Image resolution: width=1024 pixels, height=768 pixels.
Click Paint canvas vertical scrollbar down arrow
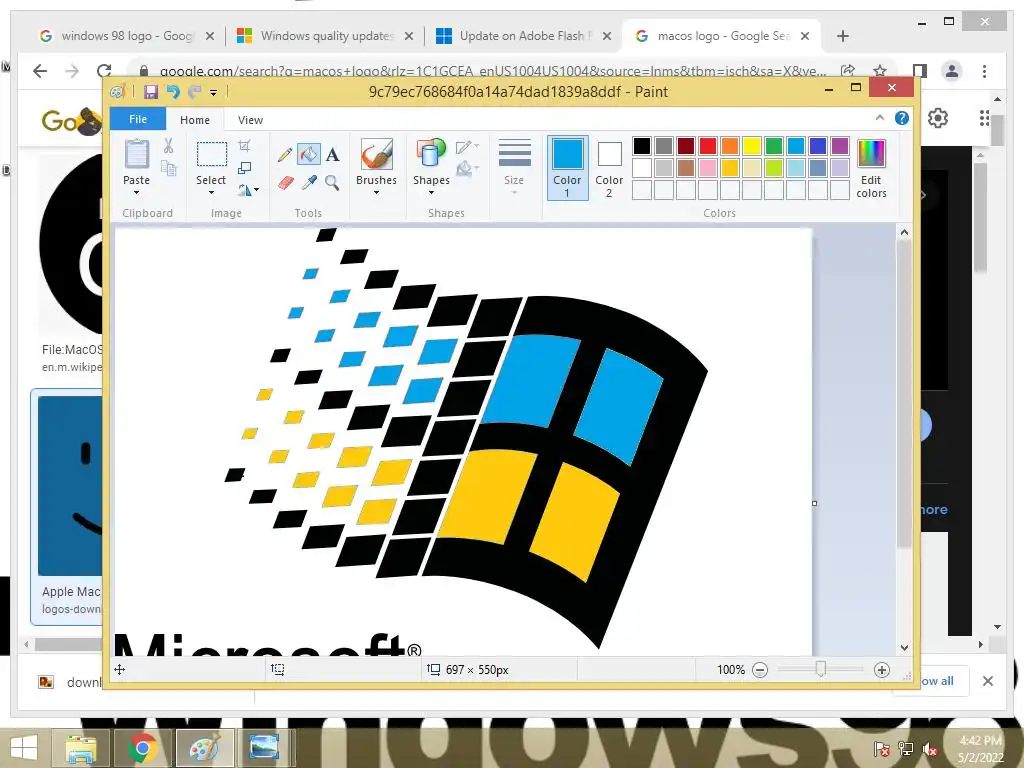904,648
